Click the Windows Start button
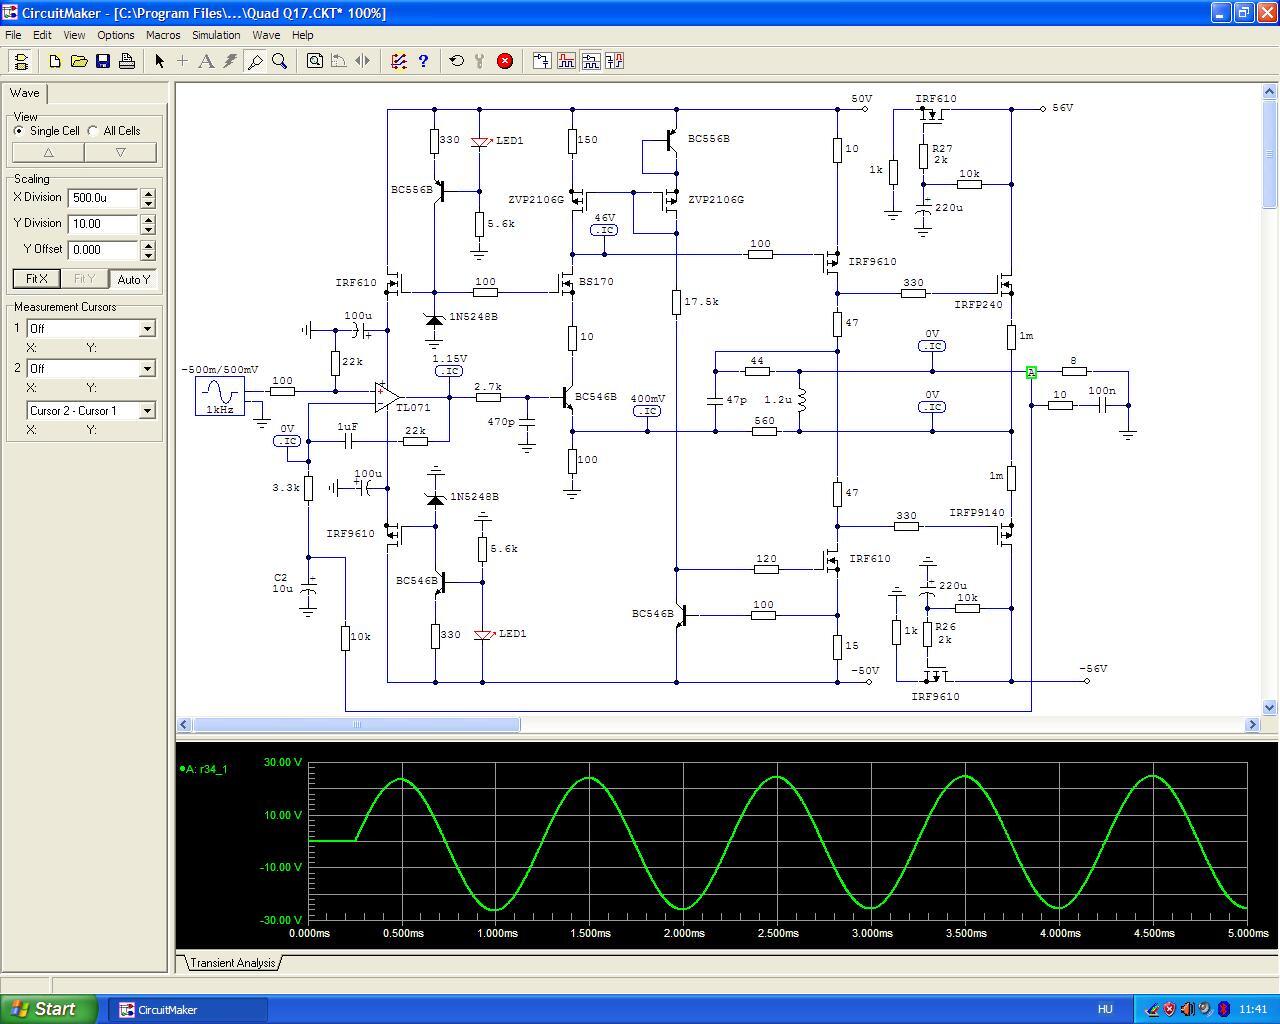Image resolution: width=1280 pixels, height=1024 pixels. point(49,1009)
